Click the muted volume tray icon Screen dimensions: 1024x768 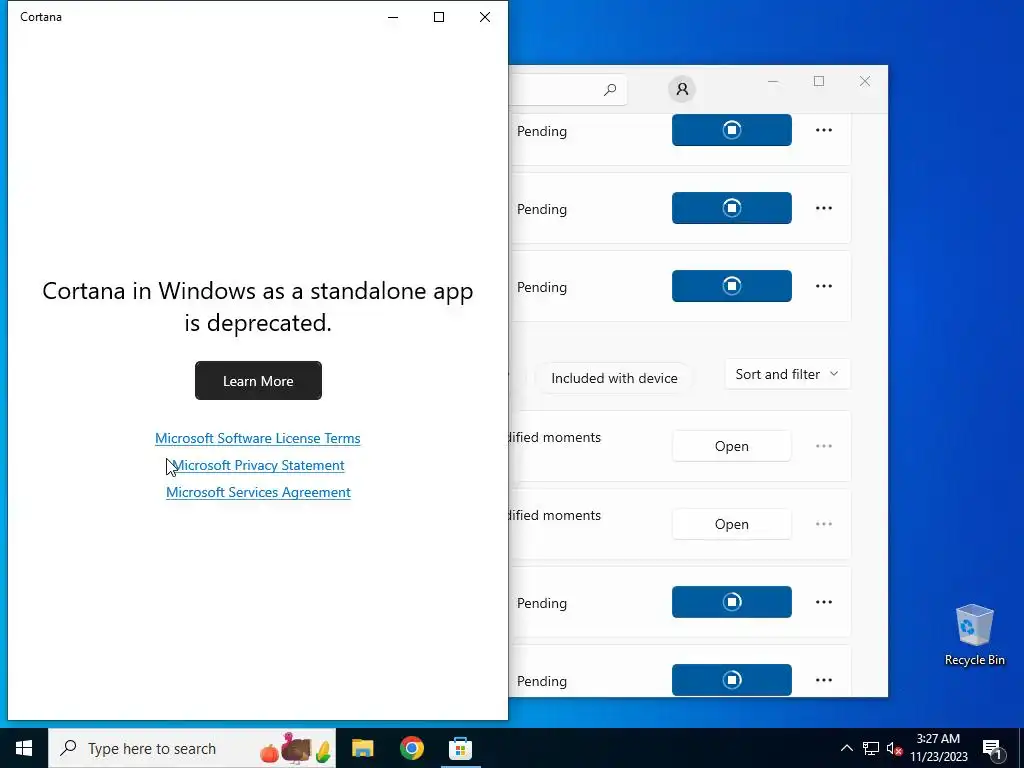tap(894, 748)
